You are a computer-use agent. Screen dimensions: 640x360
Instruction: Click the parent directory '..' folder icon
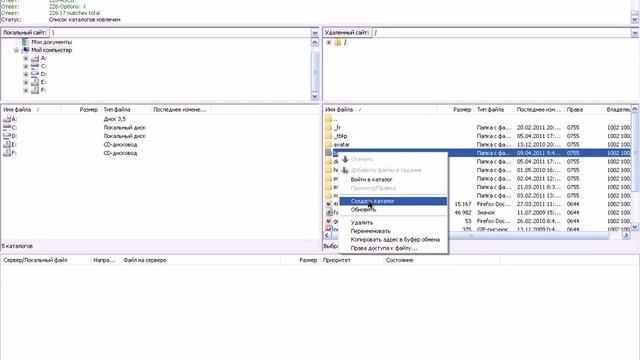(329, 119)
